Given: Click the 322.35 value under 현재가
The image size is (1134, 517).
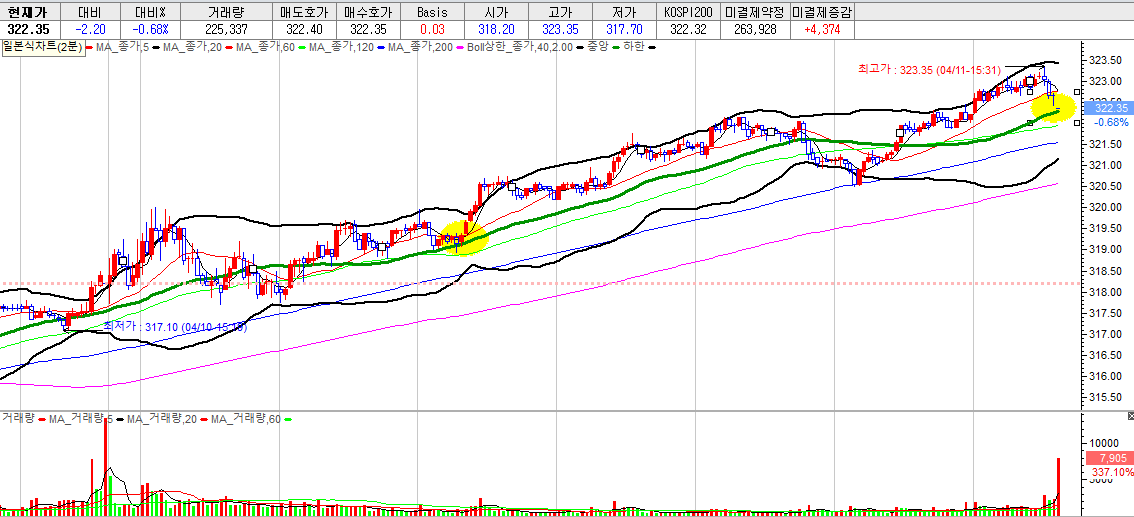Looking at the screenshot, I should click(x=29, y=30).
